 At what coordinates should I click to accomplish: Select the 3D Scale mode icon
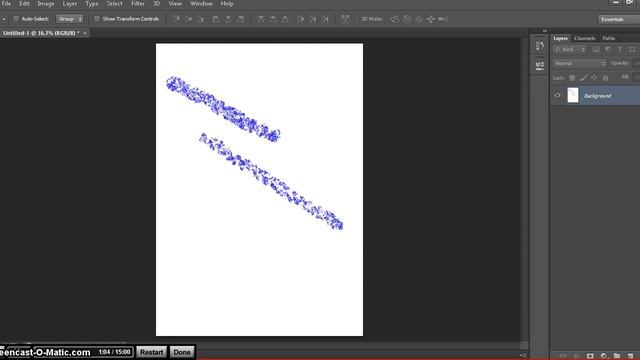tap(443, 19)
